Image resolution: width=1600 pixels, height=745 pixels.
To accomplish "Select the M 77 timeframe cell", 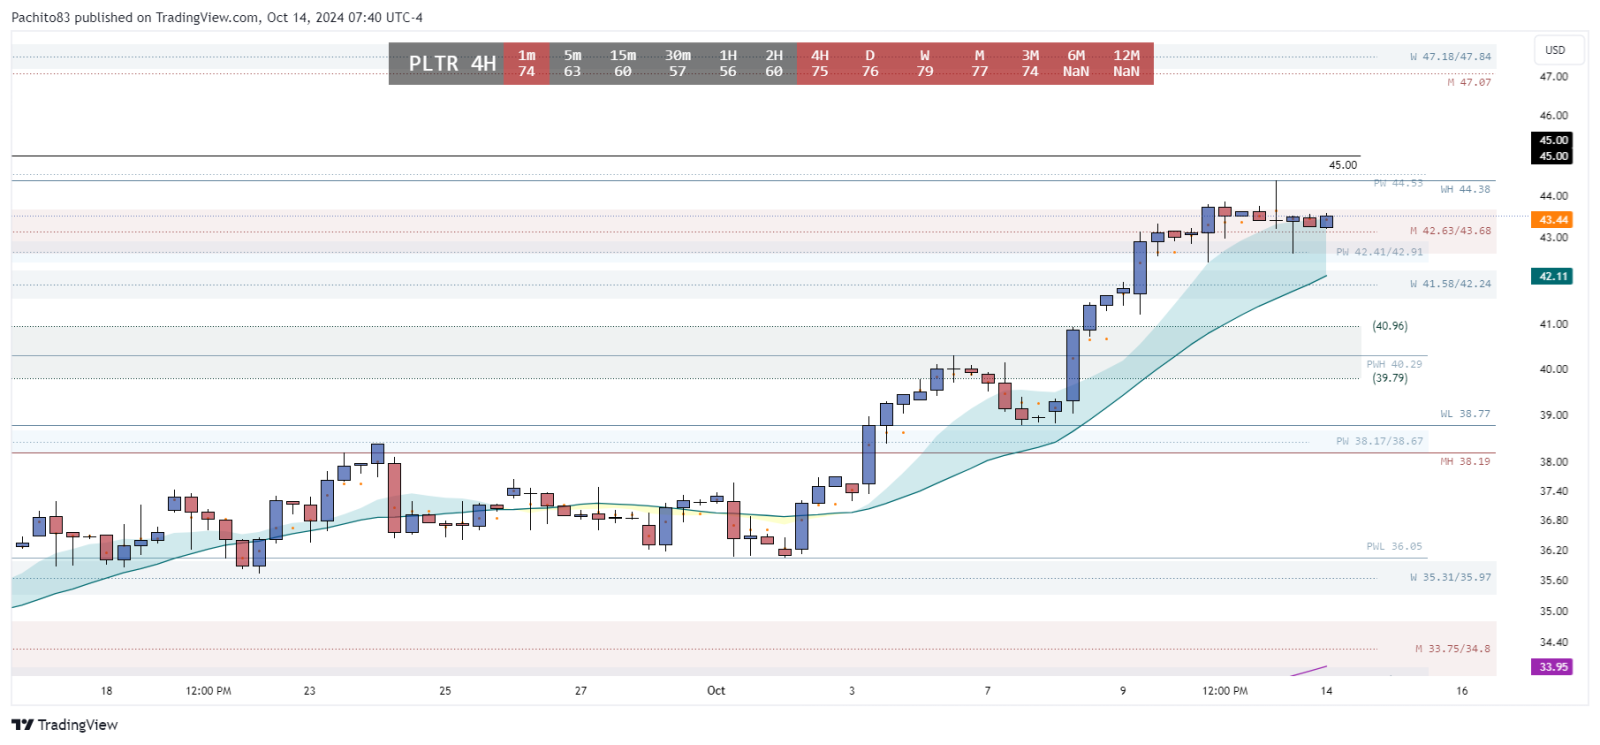I will [980, 63].
